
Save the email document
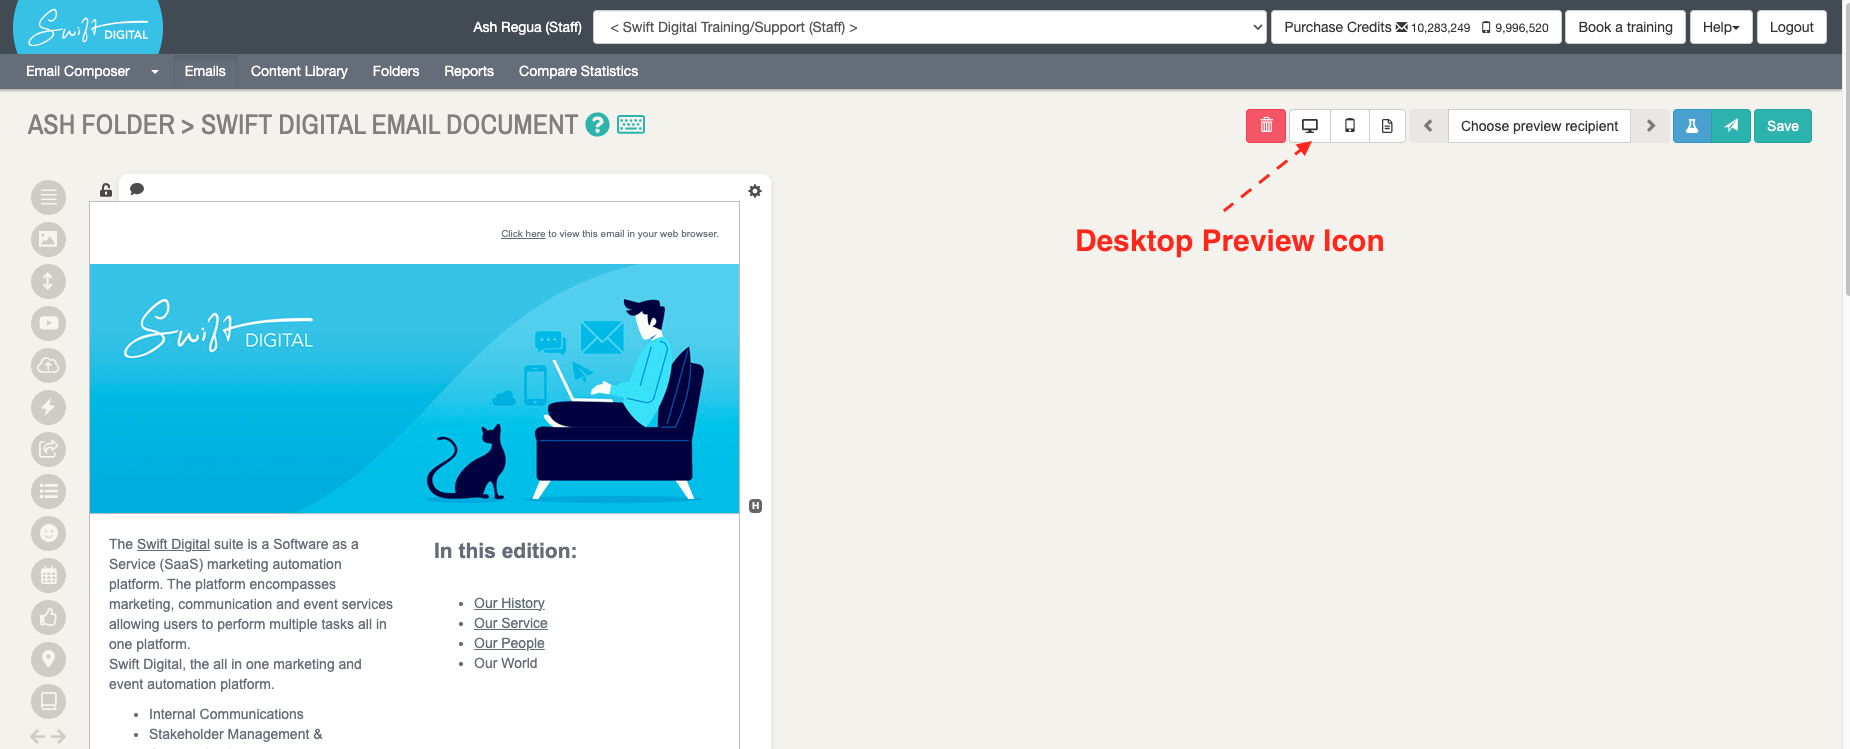(1783, 126)
